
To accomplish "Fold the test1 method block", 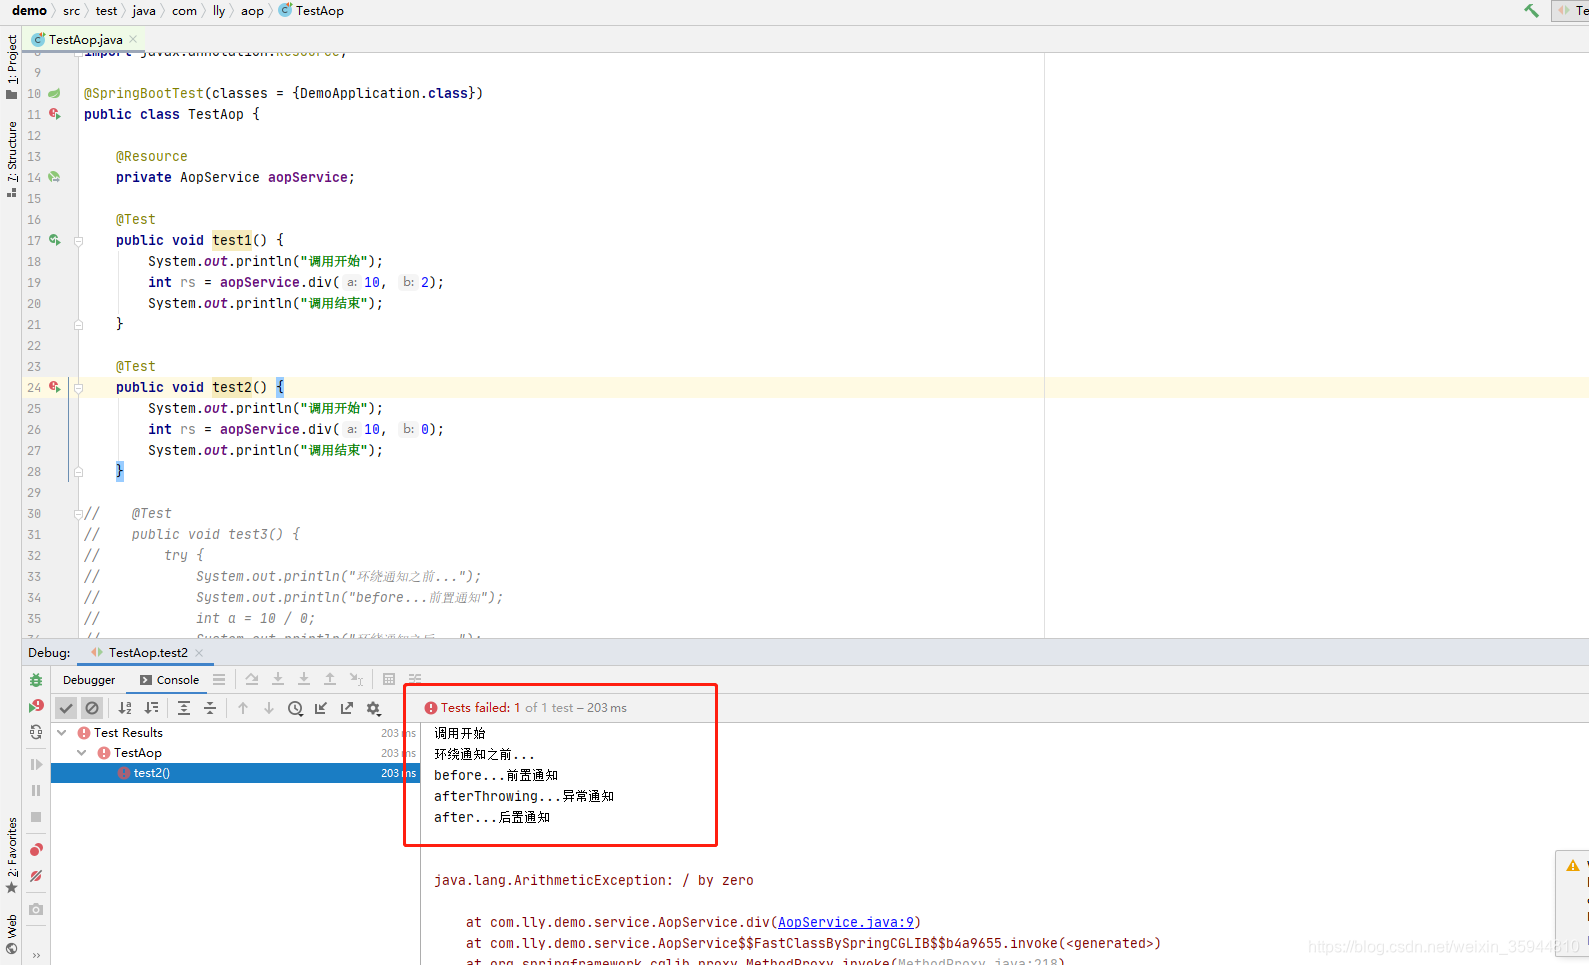I will point(78,241).
